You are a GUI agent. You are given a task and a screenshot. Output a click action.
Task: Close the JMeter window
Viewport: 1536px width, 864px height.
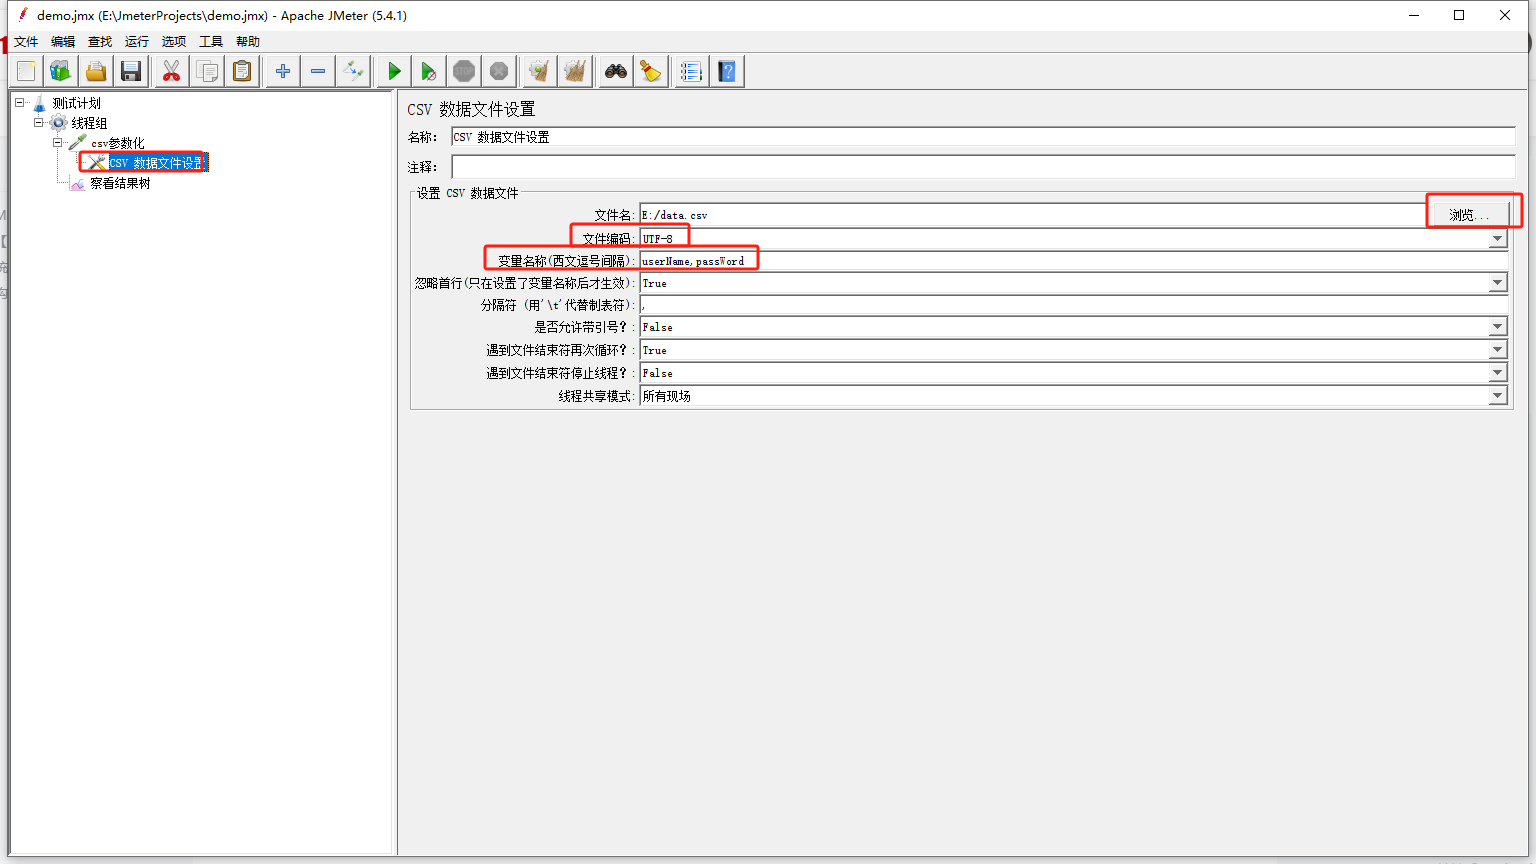click(x=1505, y=15)
